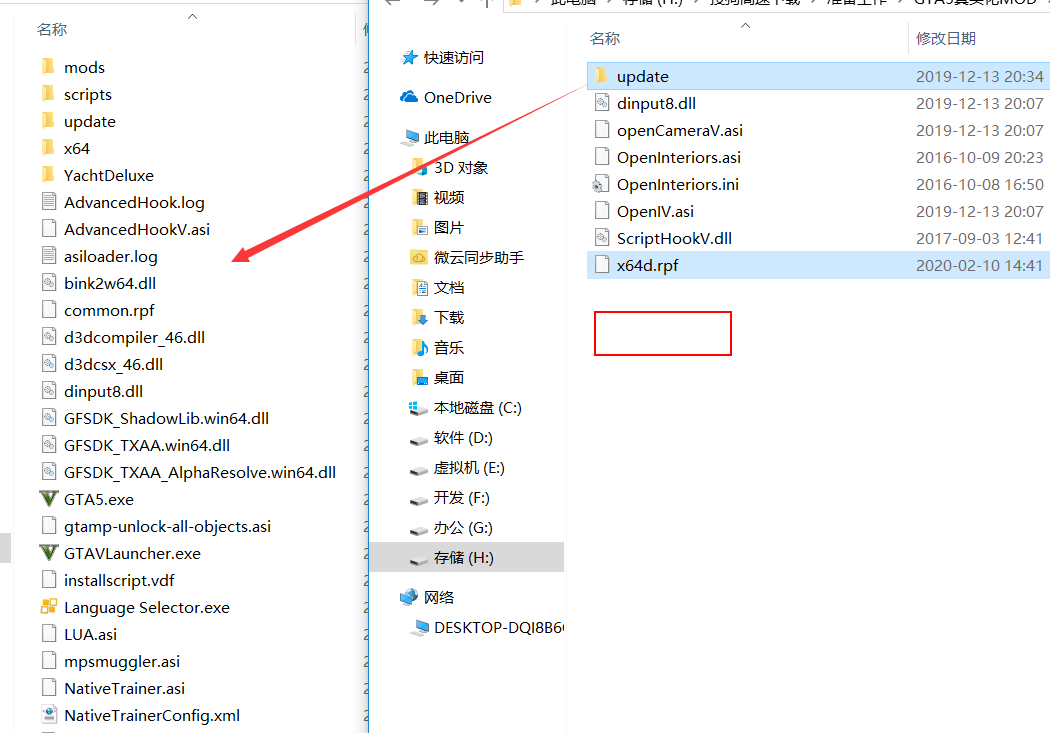The image size is (1050, 733).
Task: Click the 2017-09-03 12:41 date cell
Action: [979, 238]
